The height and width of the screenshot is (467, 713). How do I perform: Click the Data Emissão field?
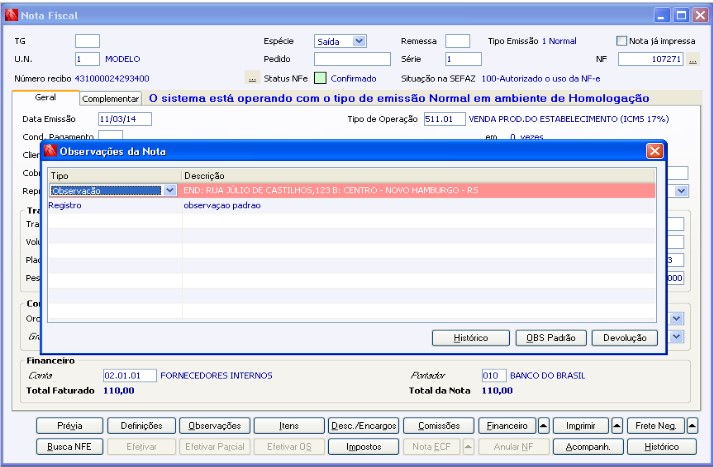pyautogui.click(x=125, y=119)
